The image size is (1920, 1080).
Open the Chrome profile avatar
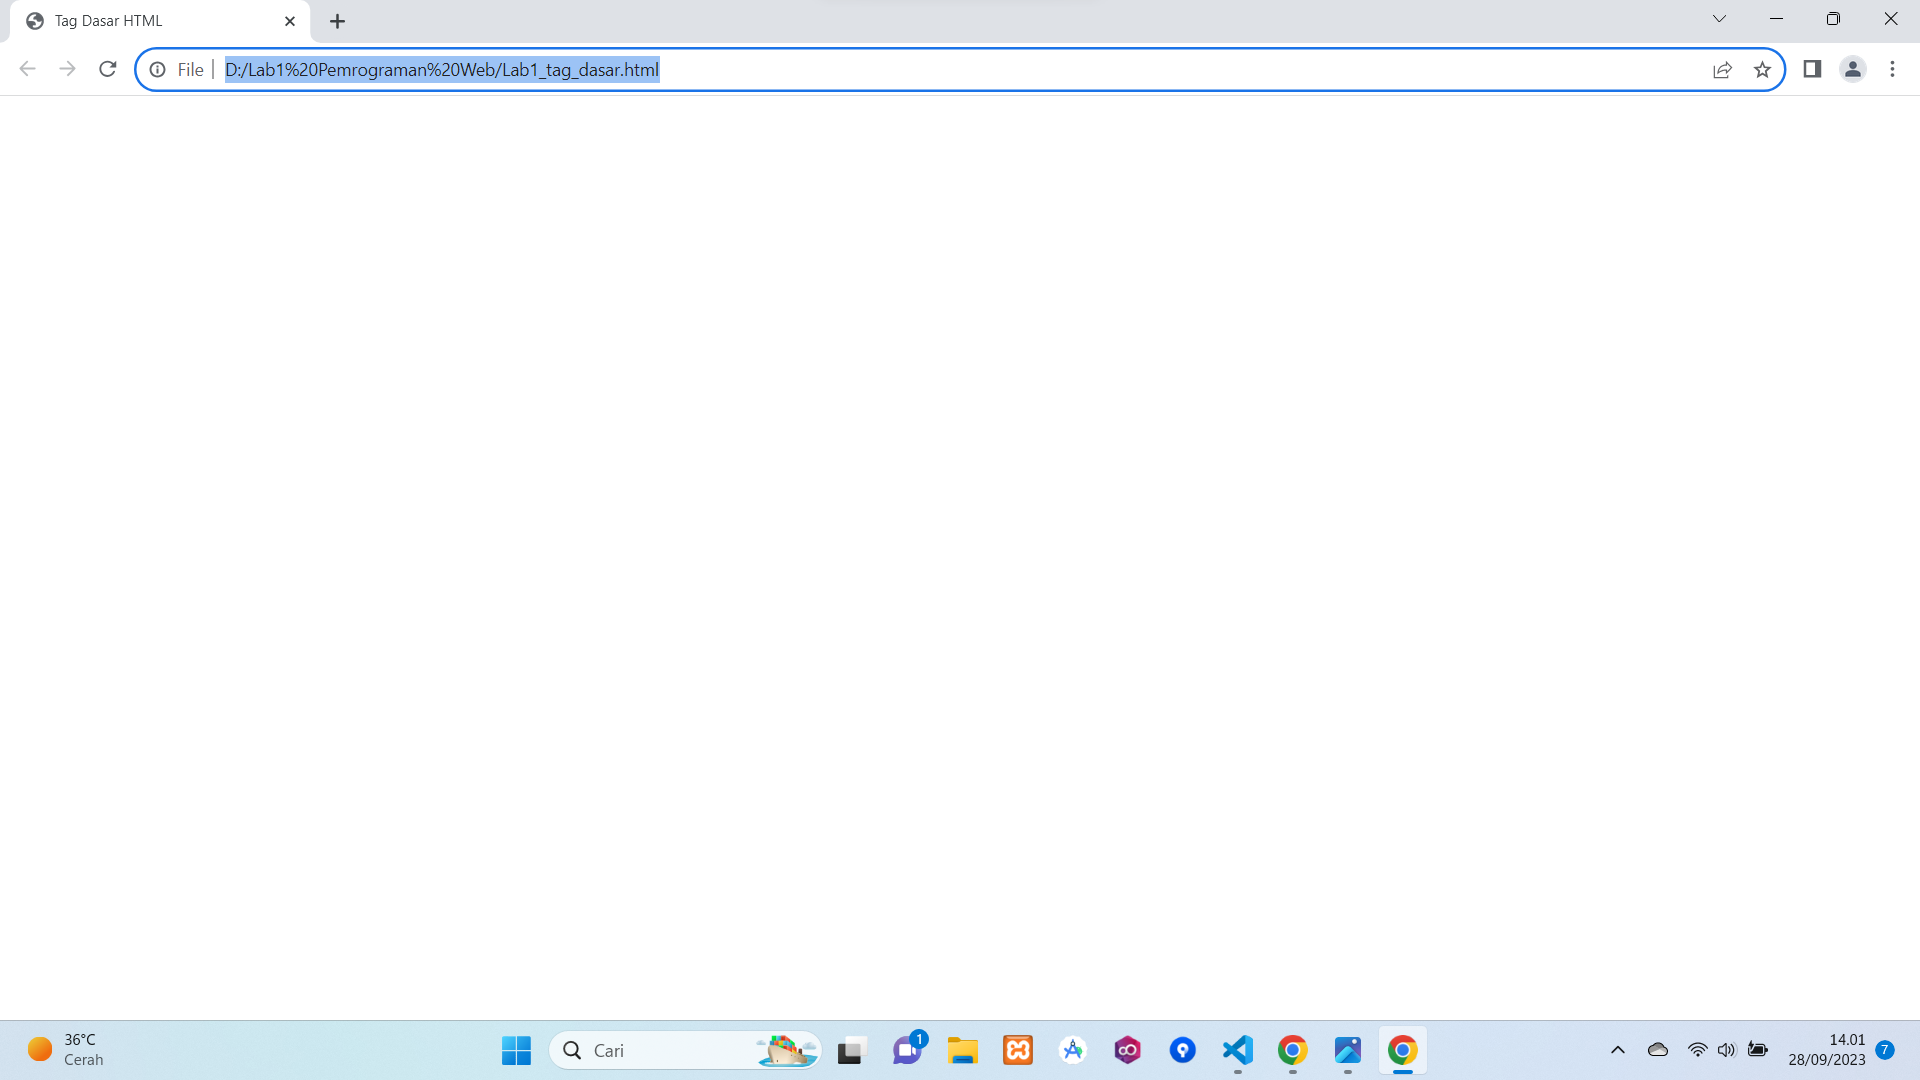click(x=1852, y=69)
